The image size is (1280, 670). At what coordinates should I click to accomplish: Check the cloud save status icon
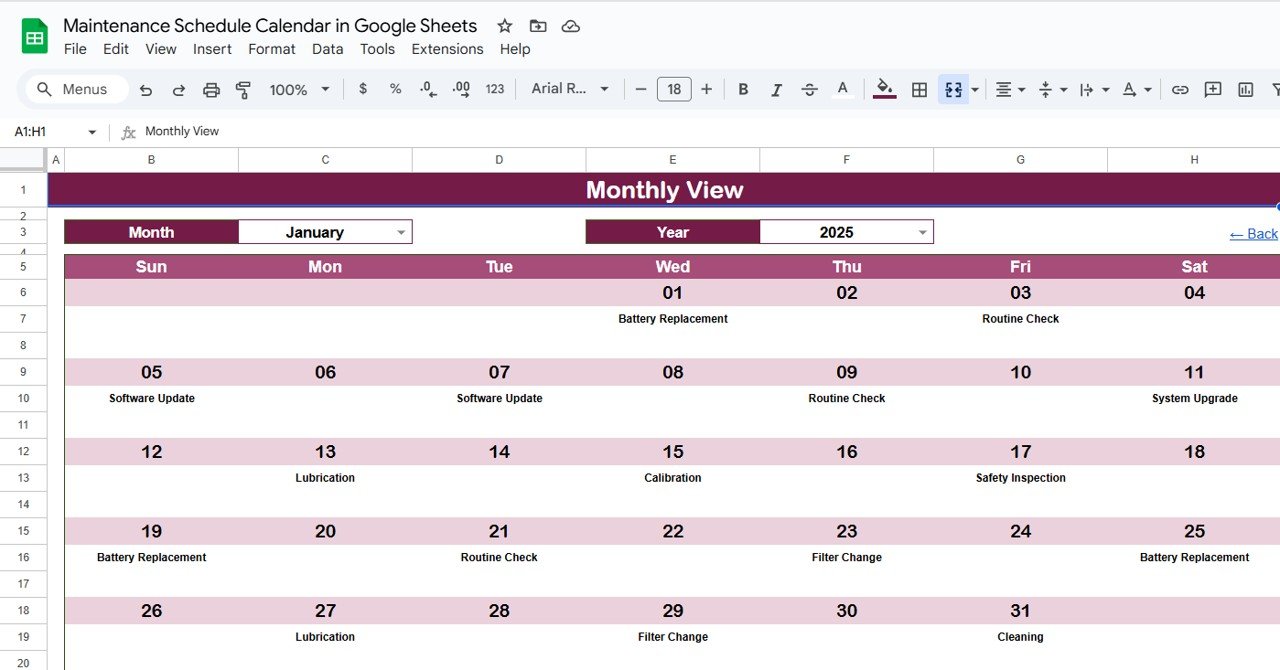pos(571,26)
